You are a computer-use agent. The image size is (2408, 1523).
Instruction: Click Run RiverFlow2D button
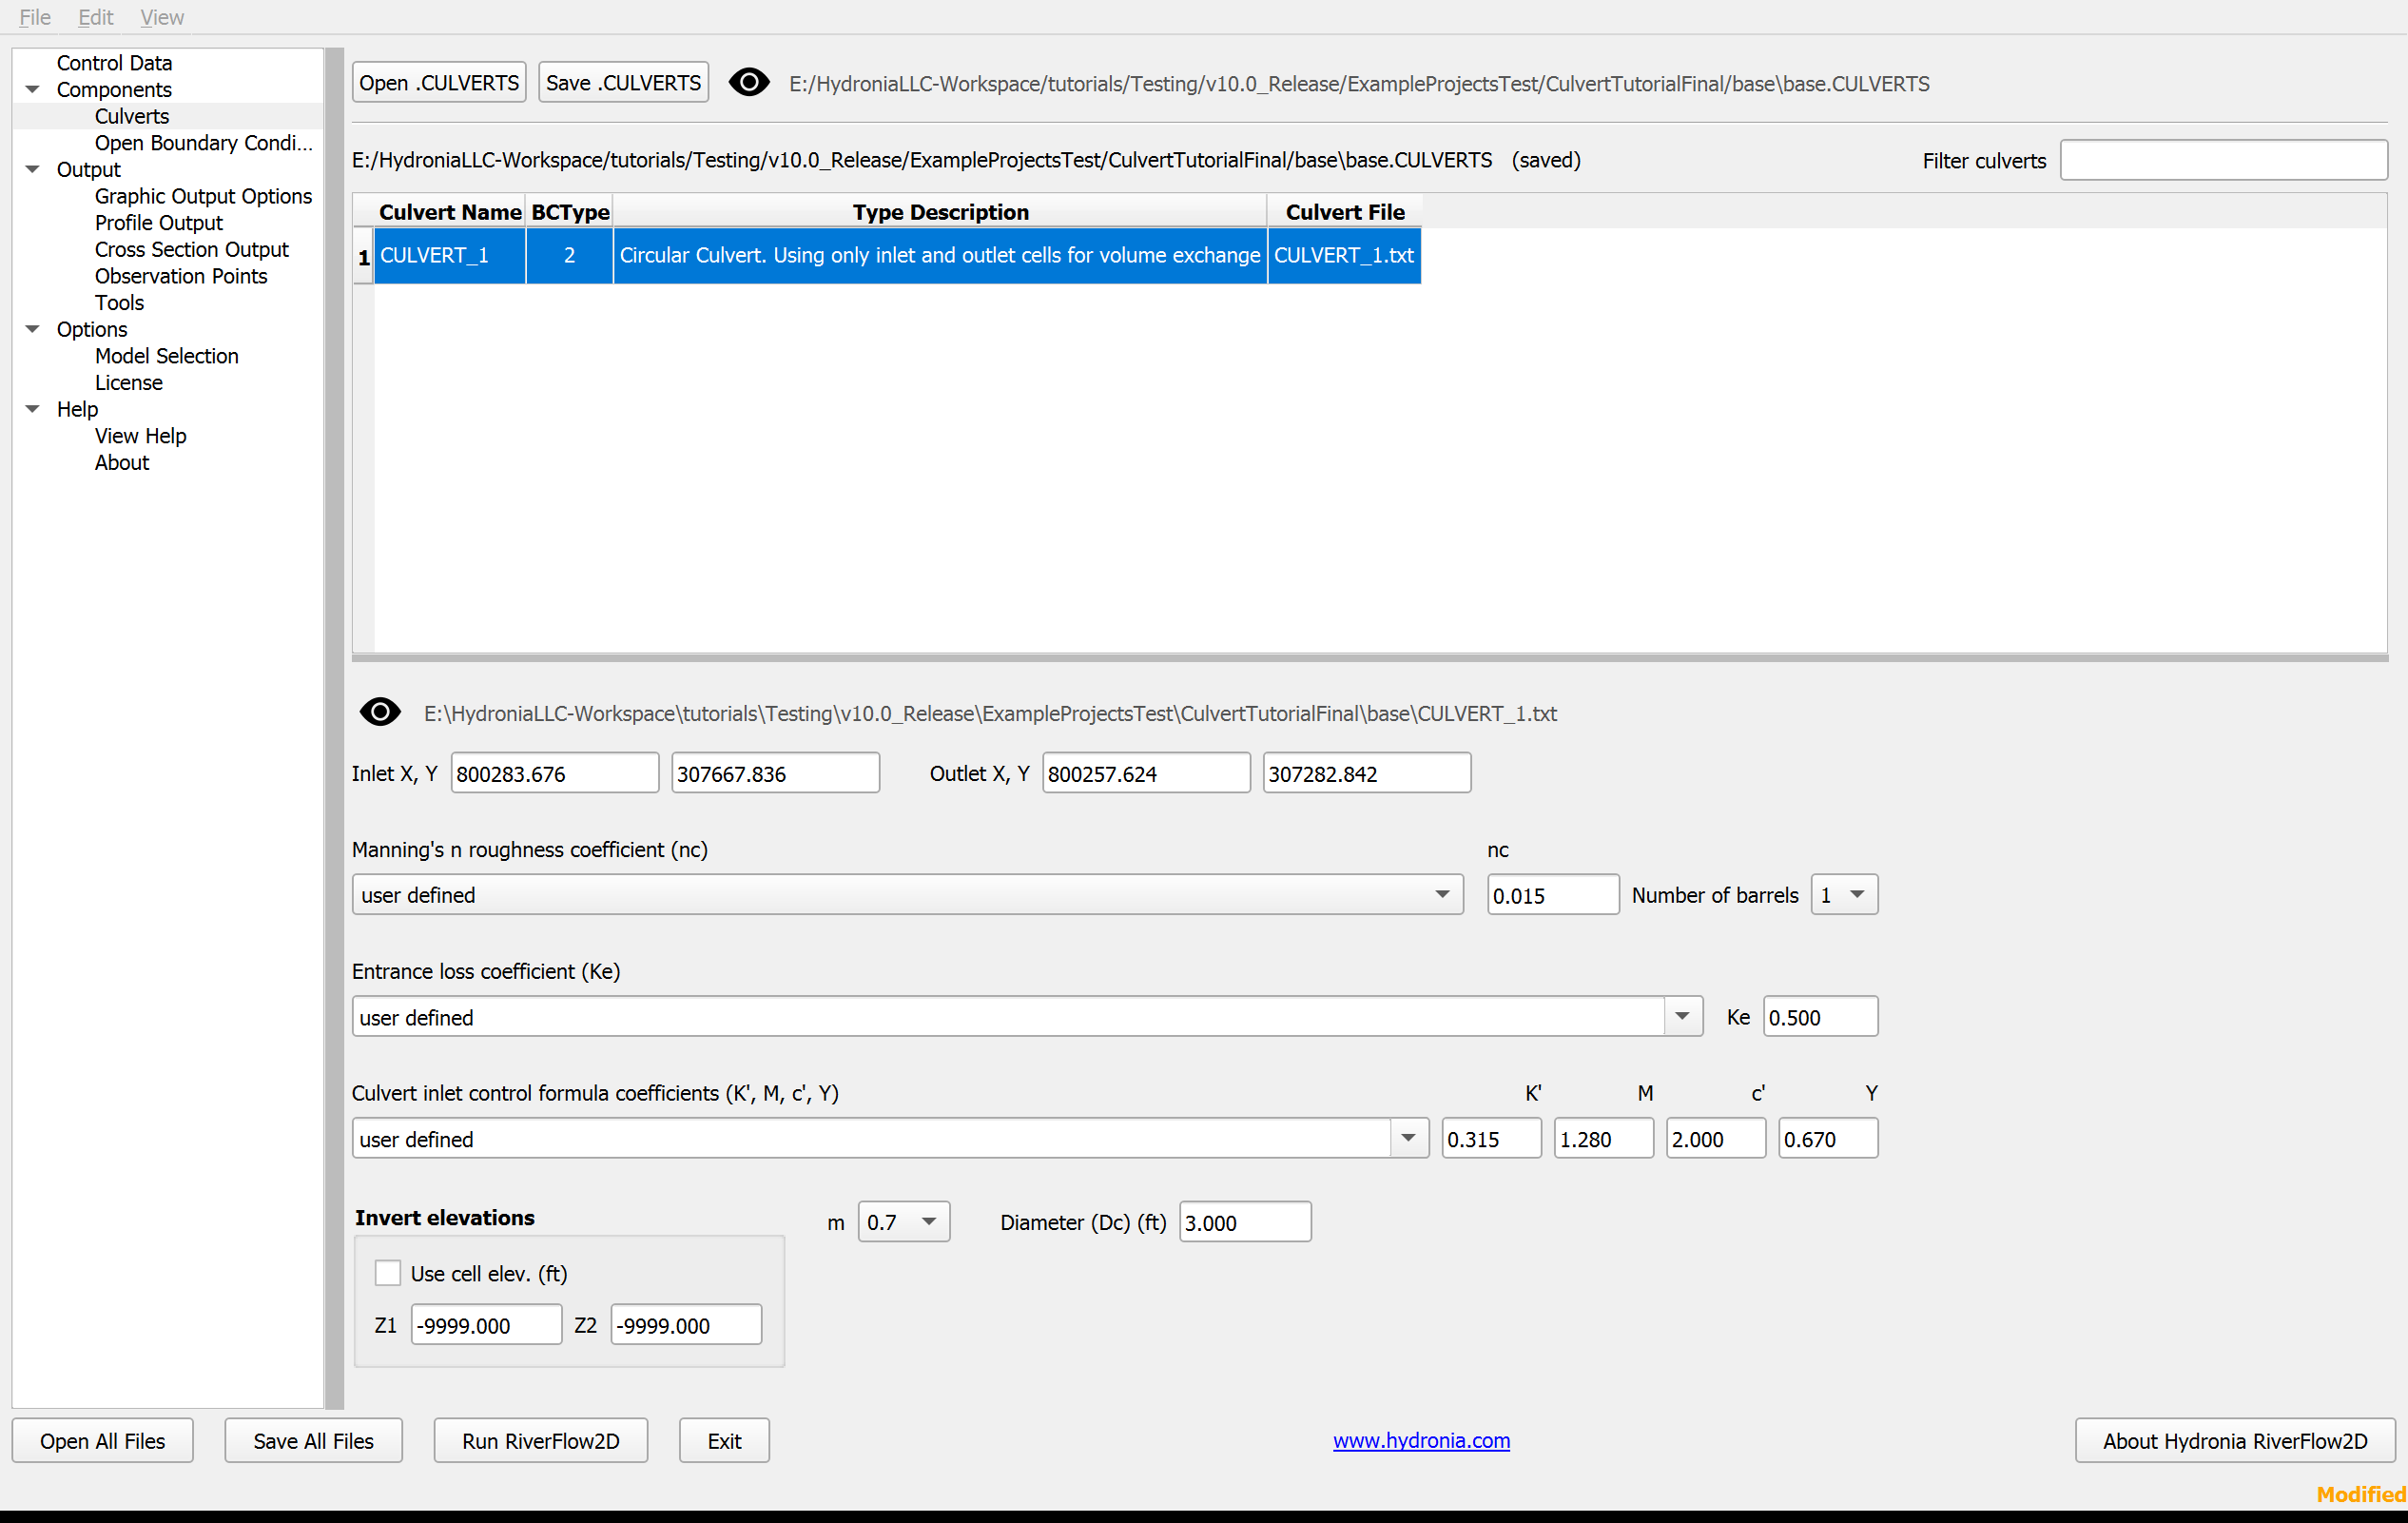[x=540, y=1441]
